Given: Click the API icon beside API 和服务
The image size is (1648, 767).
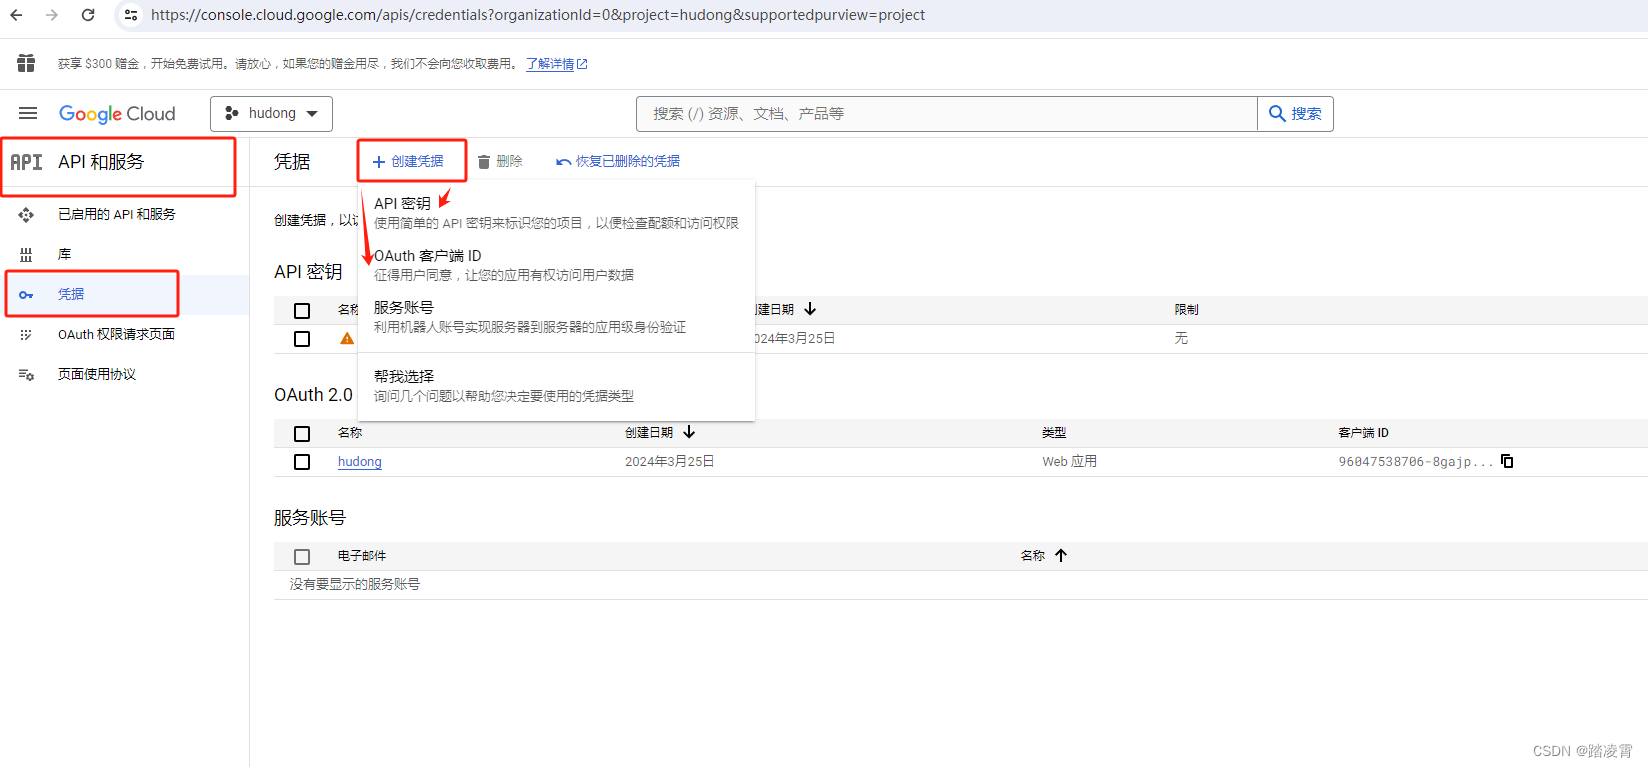Looking at the screenshot, I should 27,162.
